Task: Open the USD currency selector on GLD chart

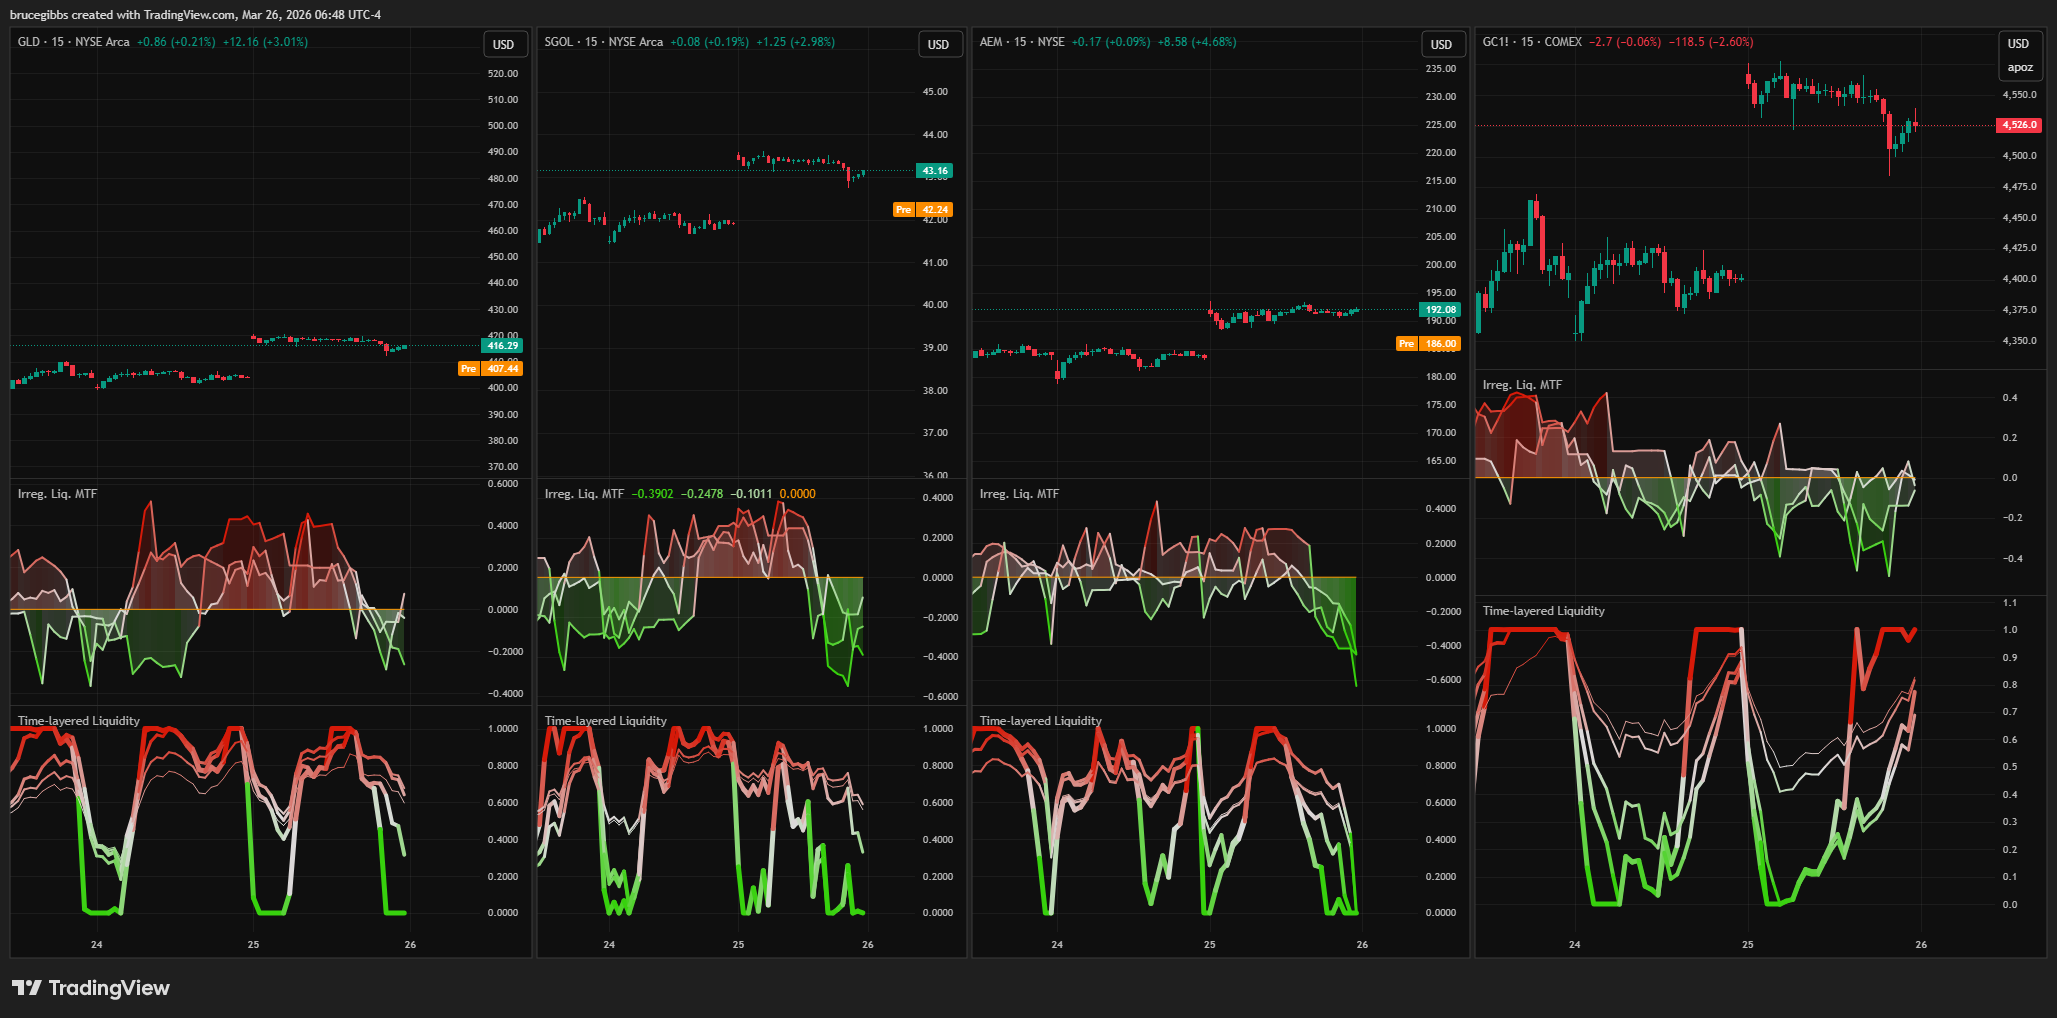Action: pos(503,44)
